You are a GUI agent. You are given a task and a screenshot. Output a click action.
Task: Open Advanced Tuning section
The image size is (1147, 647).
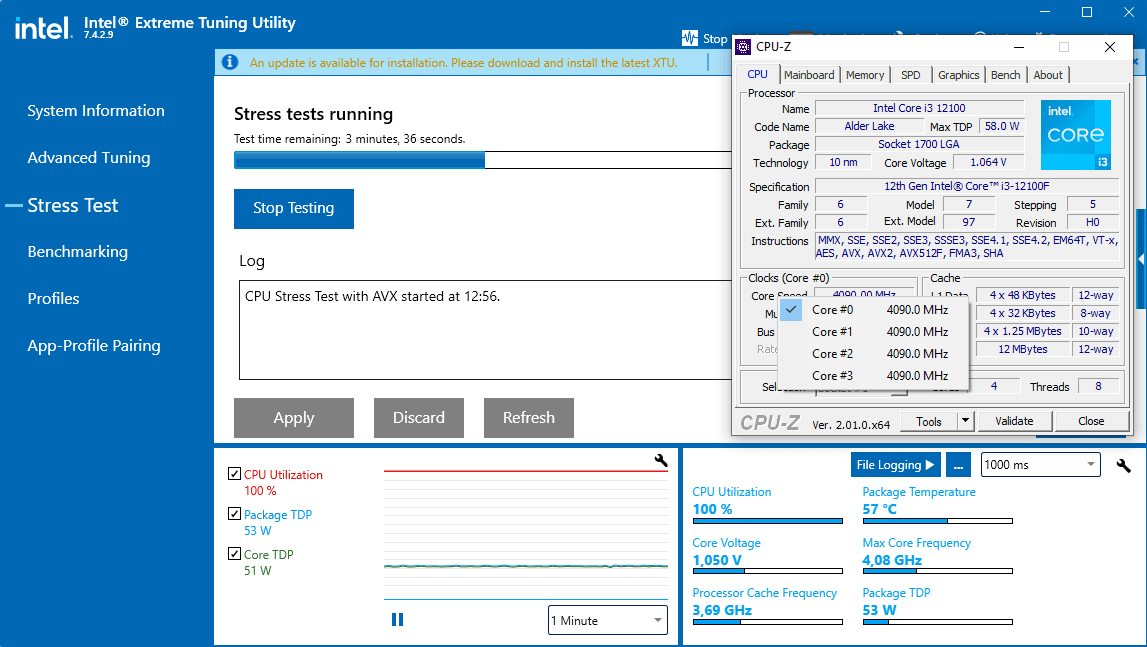[89, 157]
